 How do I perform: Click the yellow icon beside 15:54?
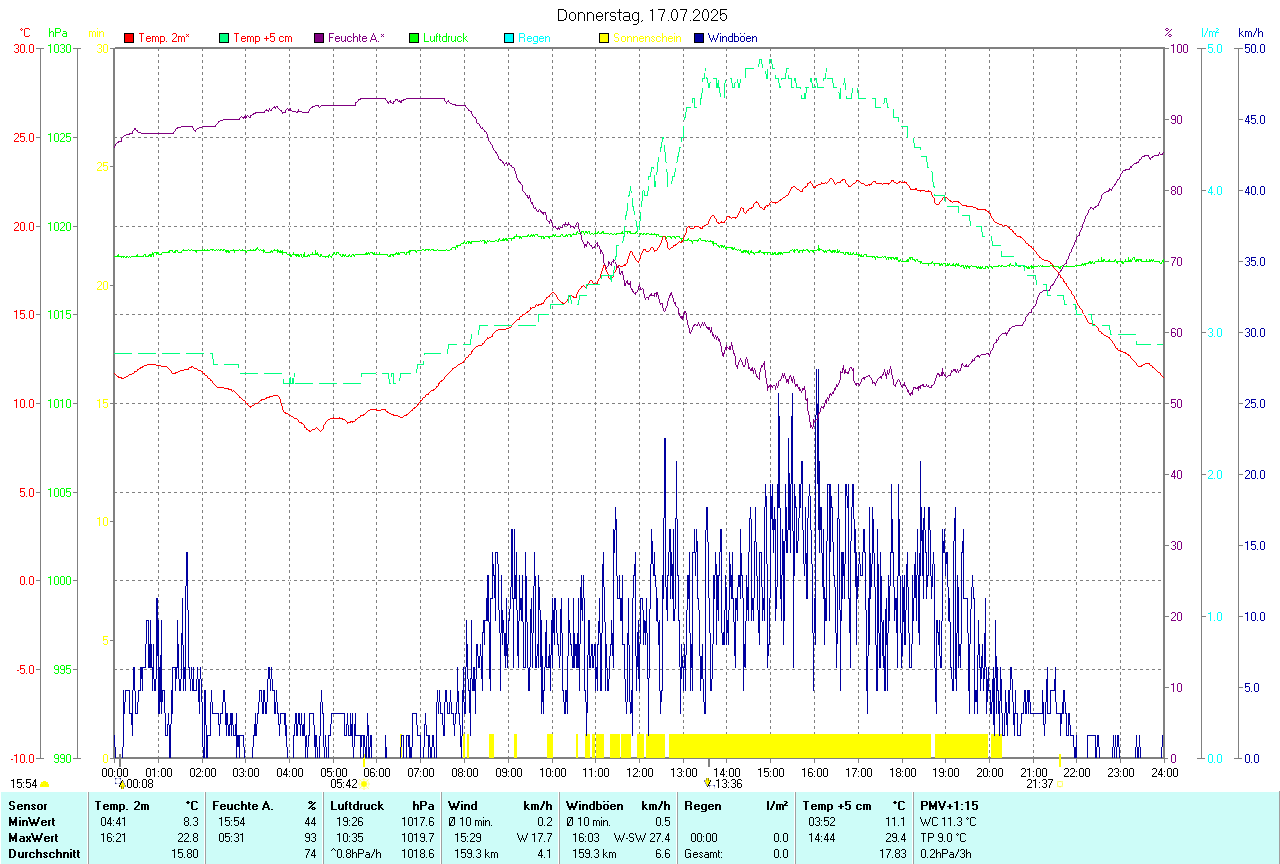45,784
